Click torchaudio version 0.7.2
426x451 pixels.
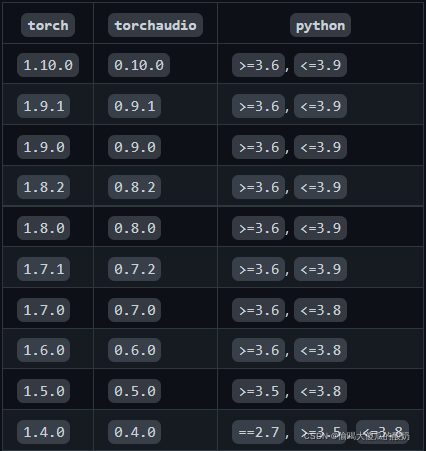tap(135, 269)
